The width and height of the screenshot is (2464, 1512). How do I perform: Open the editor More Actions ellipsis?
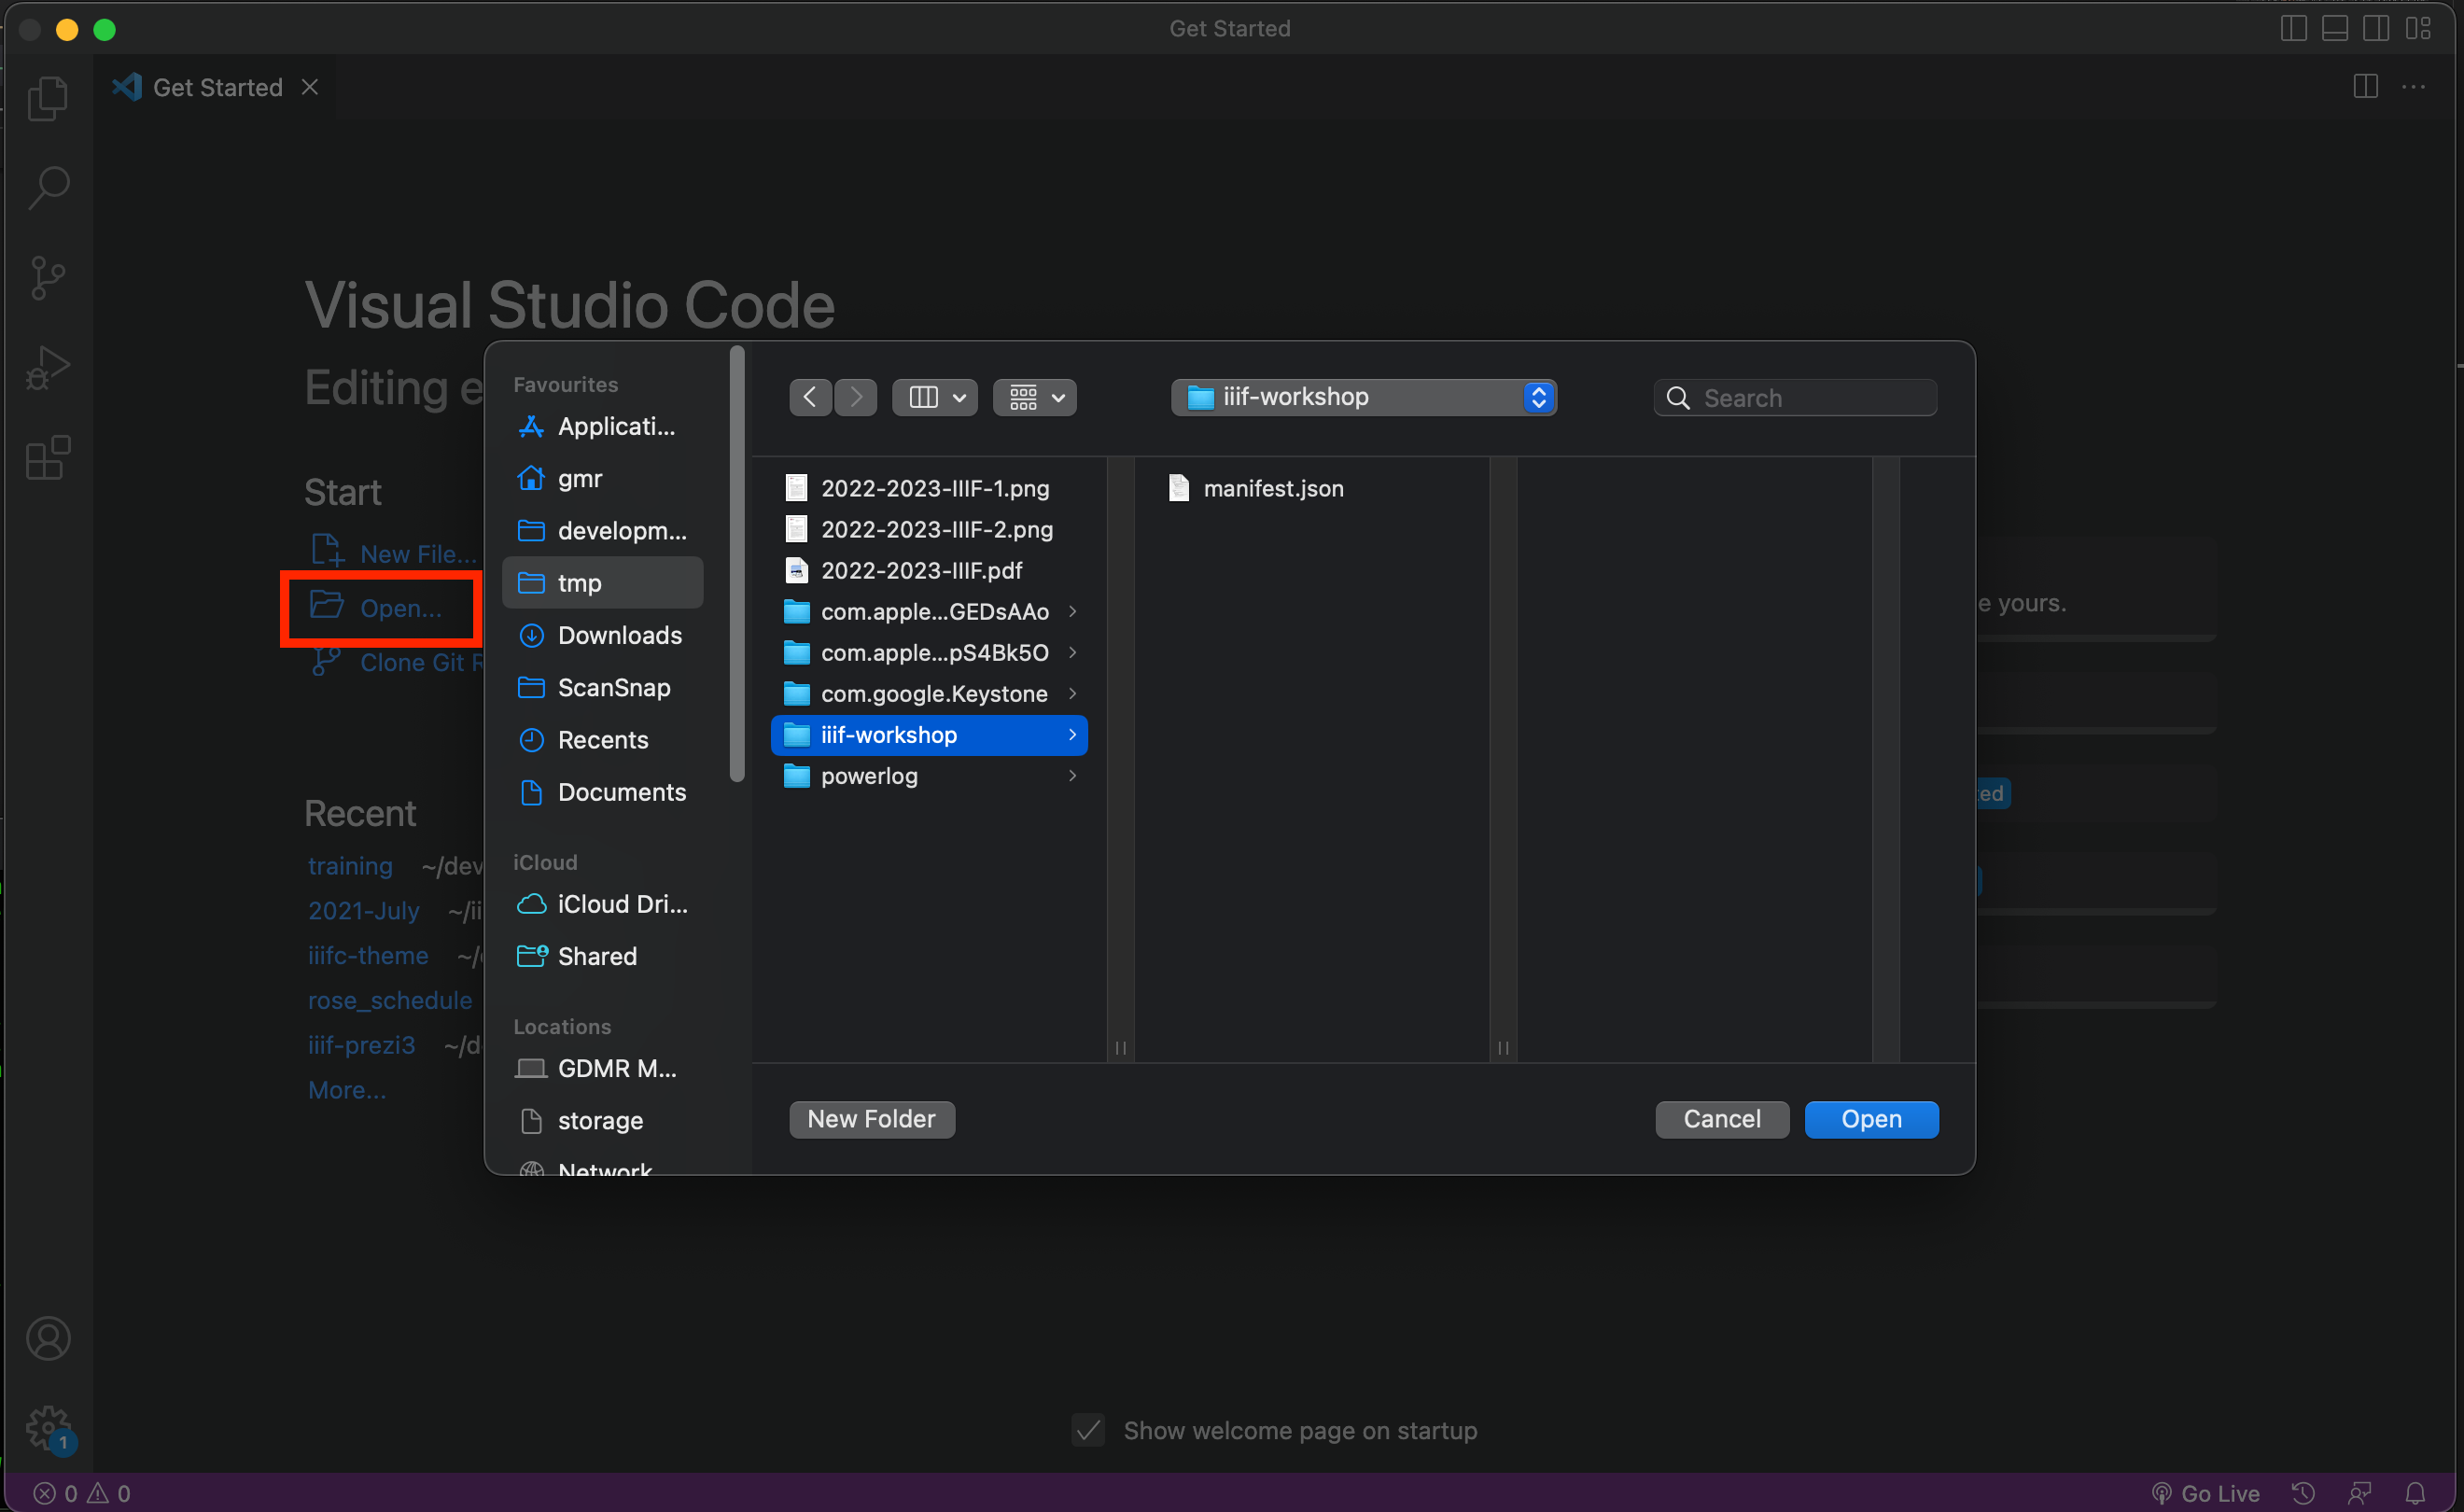click(x=2413, y=87)
